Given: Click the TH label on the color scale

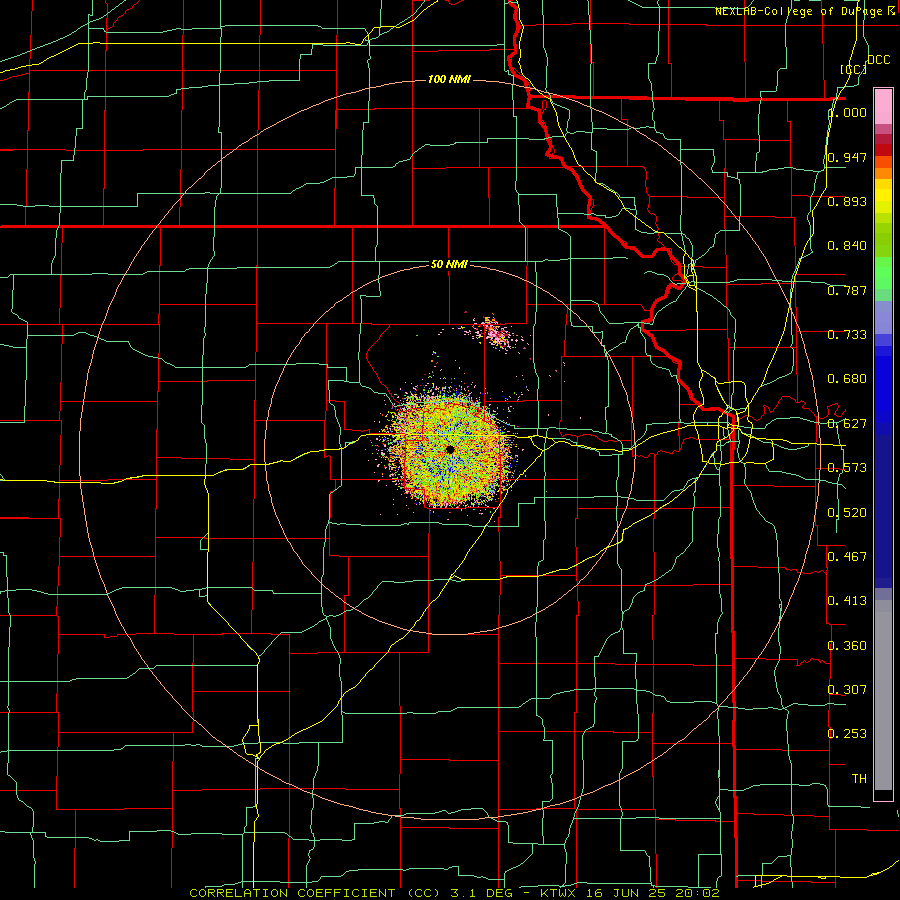Looking at the screenshot, I should [859, 779].
